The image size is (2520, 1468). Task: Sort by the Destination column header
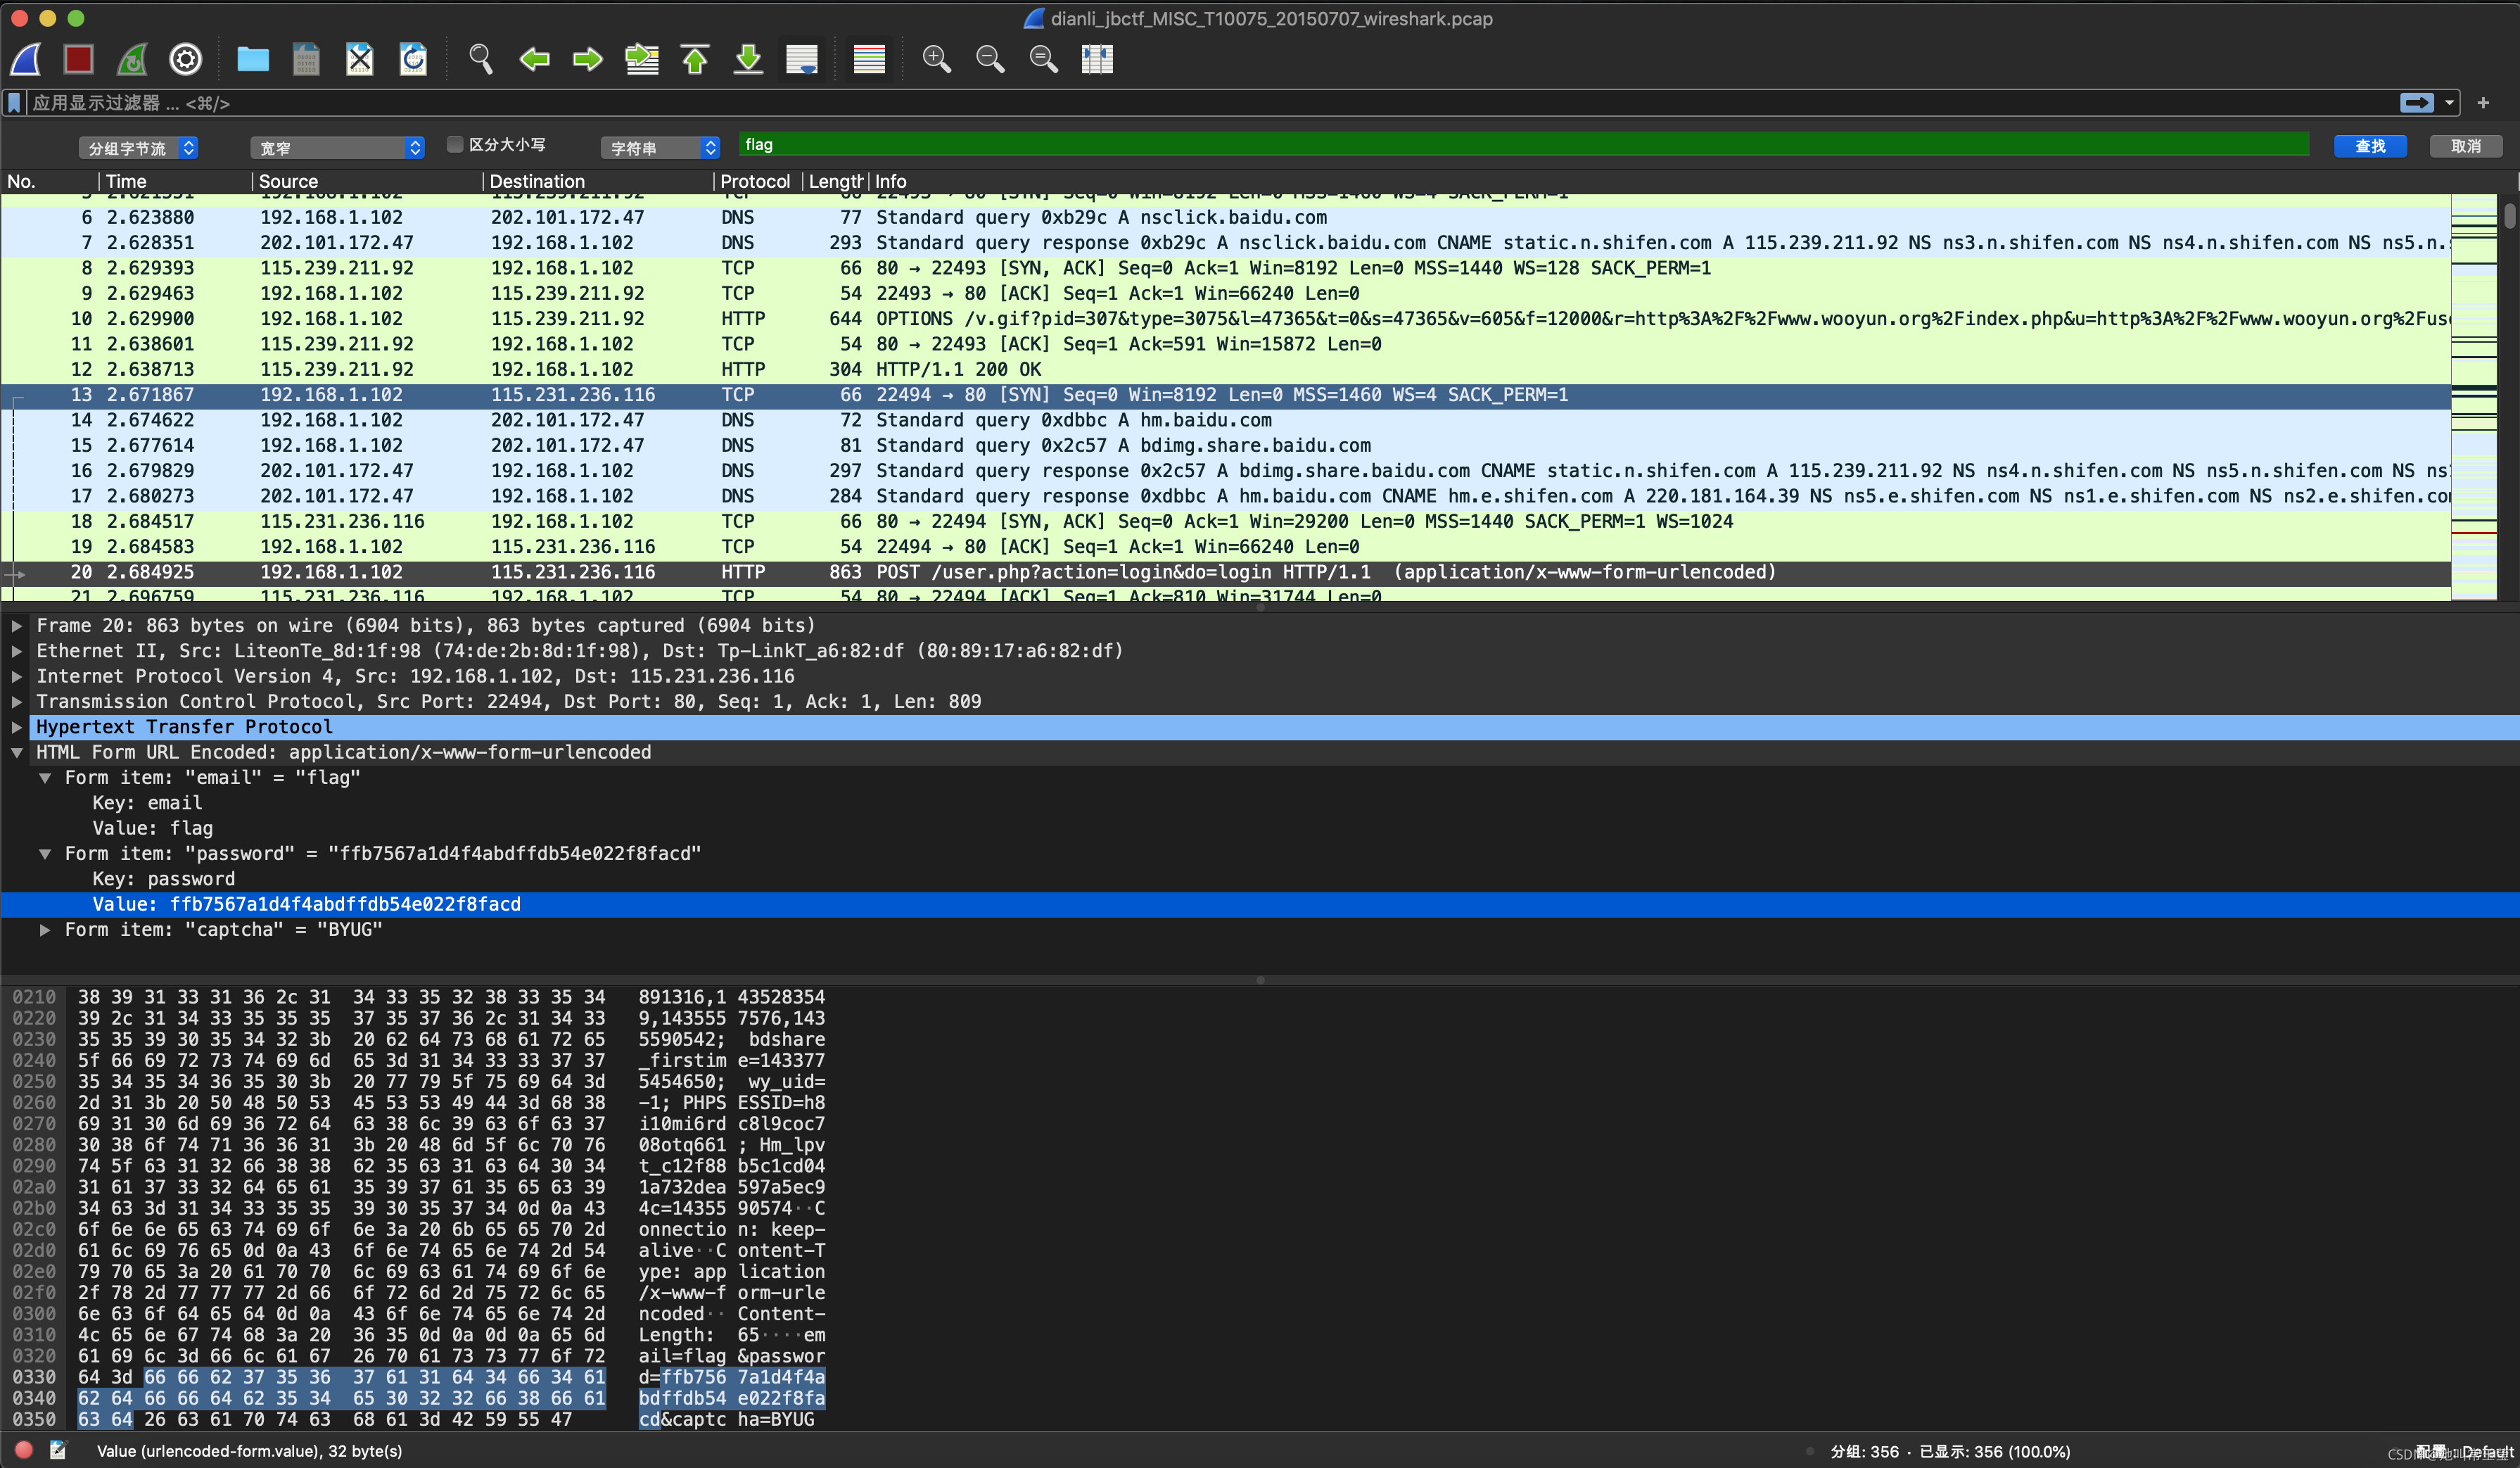click(599, 181)
